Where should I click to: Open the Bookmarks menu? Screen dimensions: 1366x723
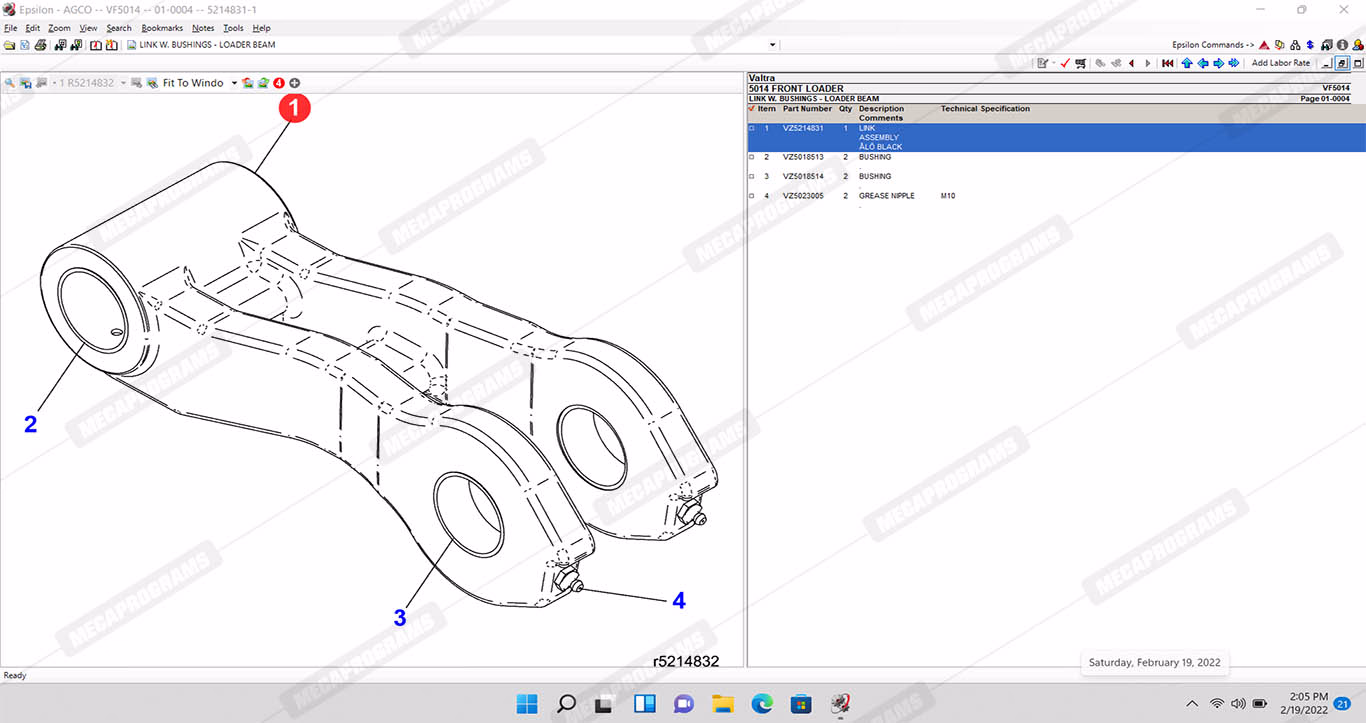point(162,28)
